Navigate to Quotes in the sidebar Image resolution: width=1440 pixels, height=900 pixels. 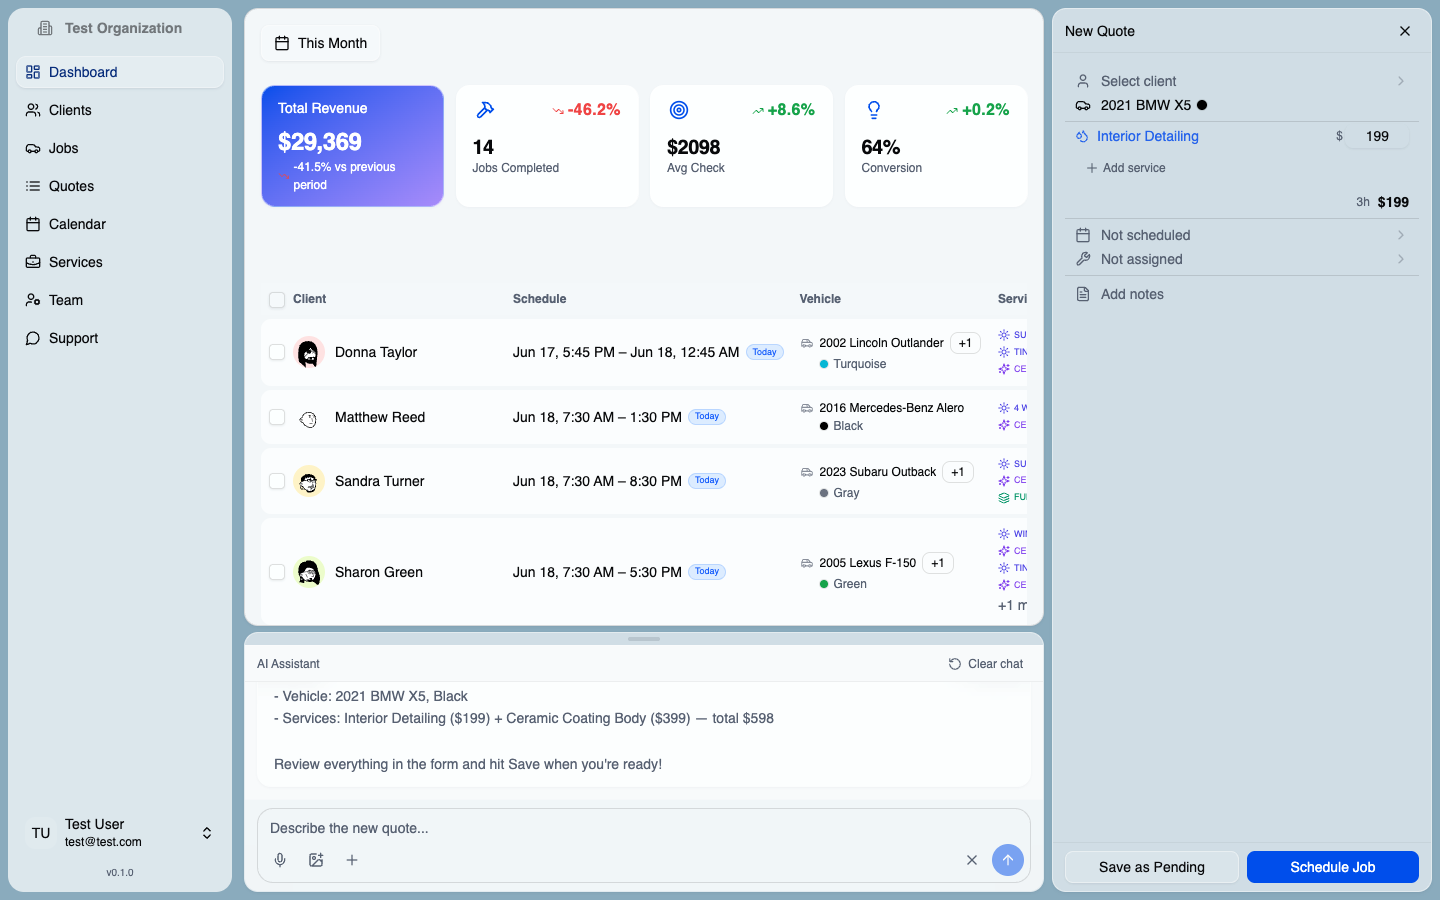tap(120, 186)
